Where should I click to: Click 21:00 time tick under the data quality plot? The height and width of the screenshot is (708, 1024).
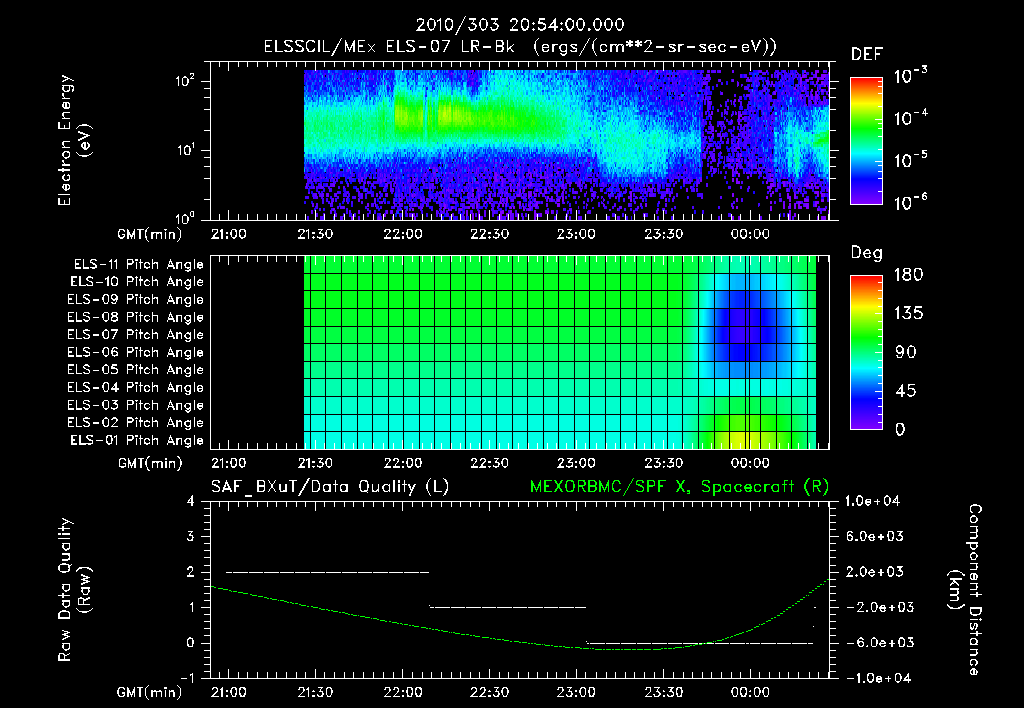[x=229, y=692]
